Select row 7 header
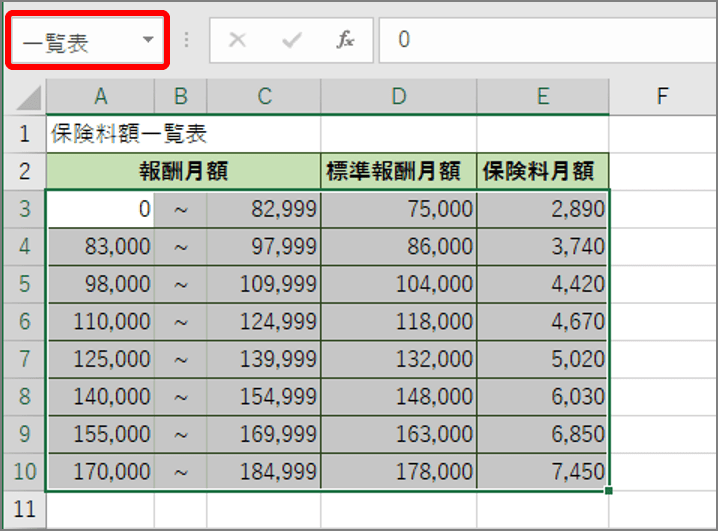This screenshot has width=718, height=531. pyautogui.click(x=25, y=359)
